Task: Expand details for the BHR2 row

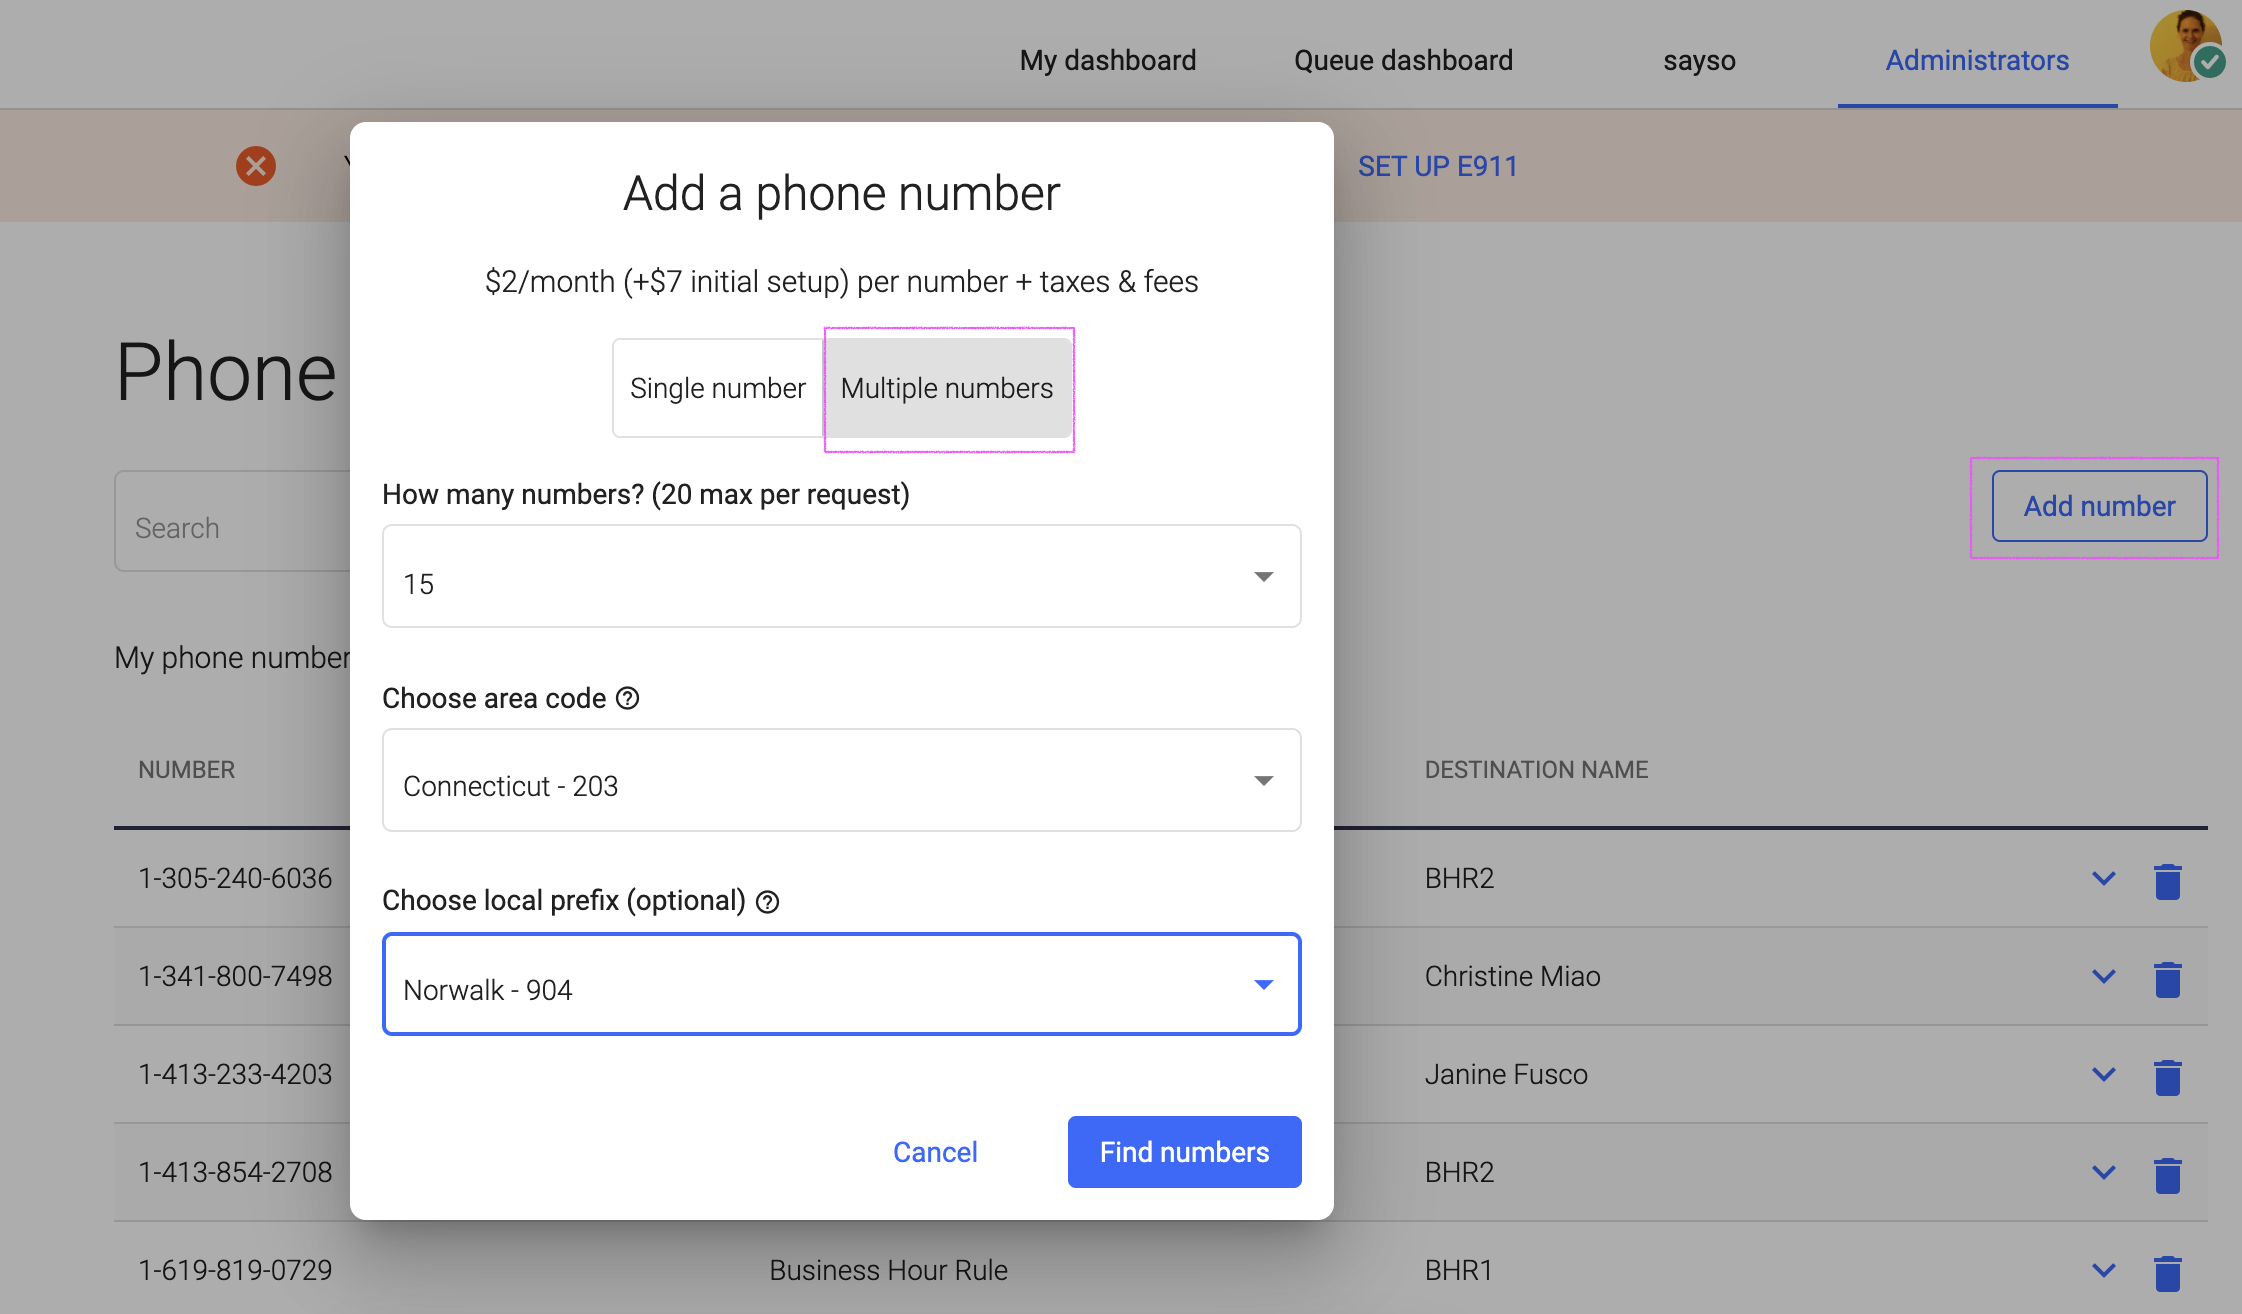Action: [x=2103, y=880]
